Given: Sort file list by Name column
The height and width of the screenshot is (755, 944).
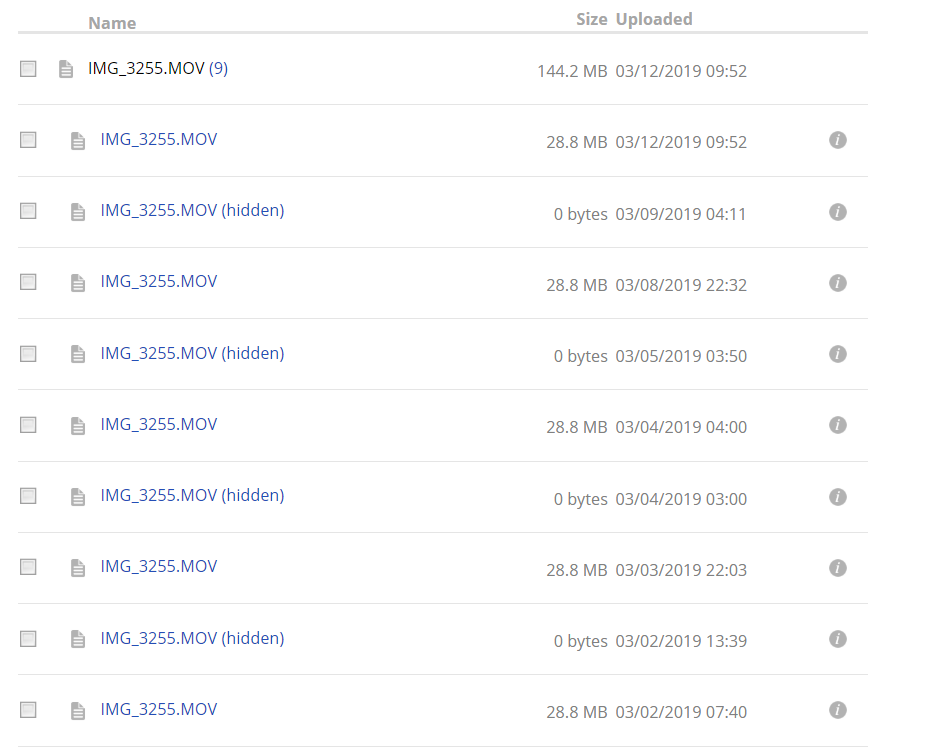Looking at the screenshot, I should point(112,23).
